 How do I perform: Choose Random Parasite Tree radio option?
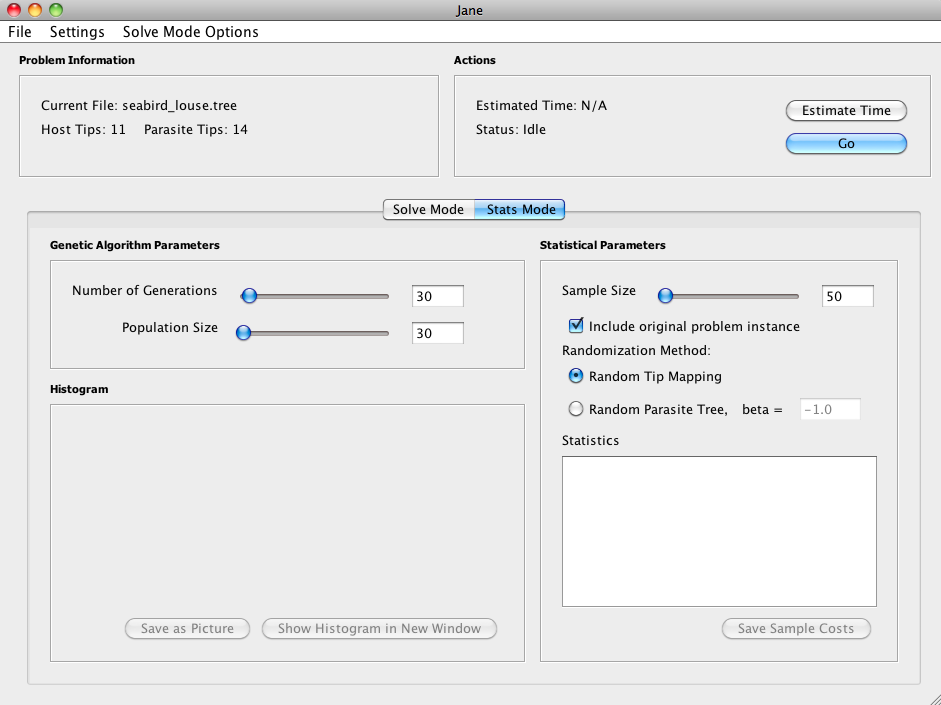click(576, 409)
